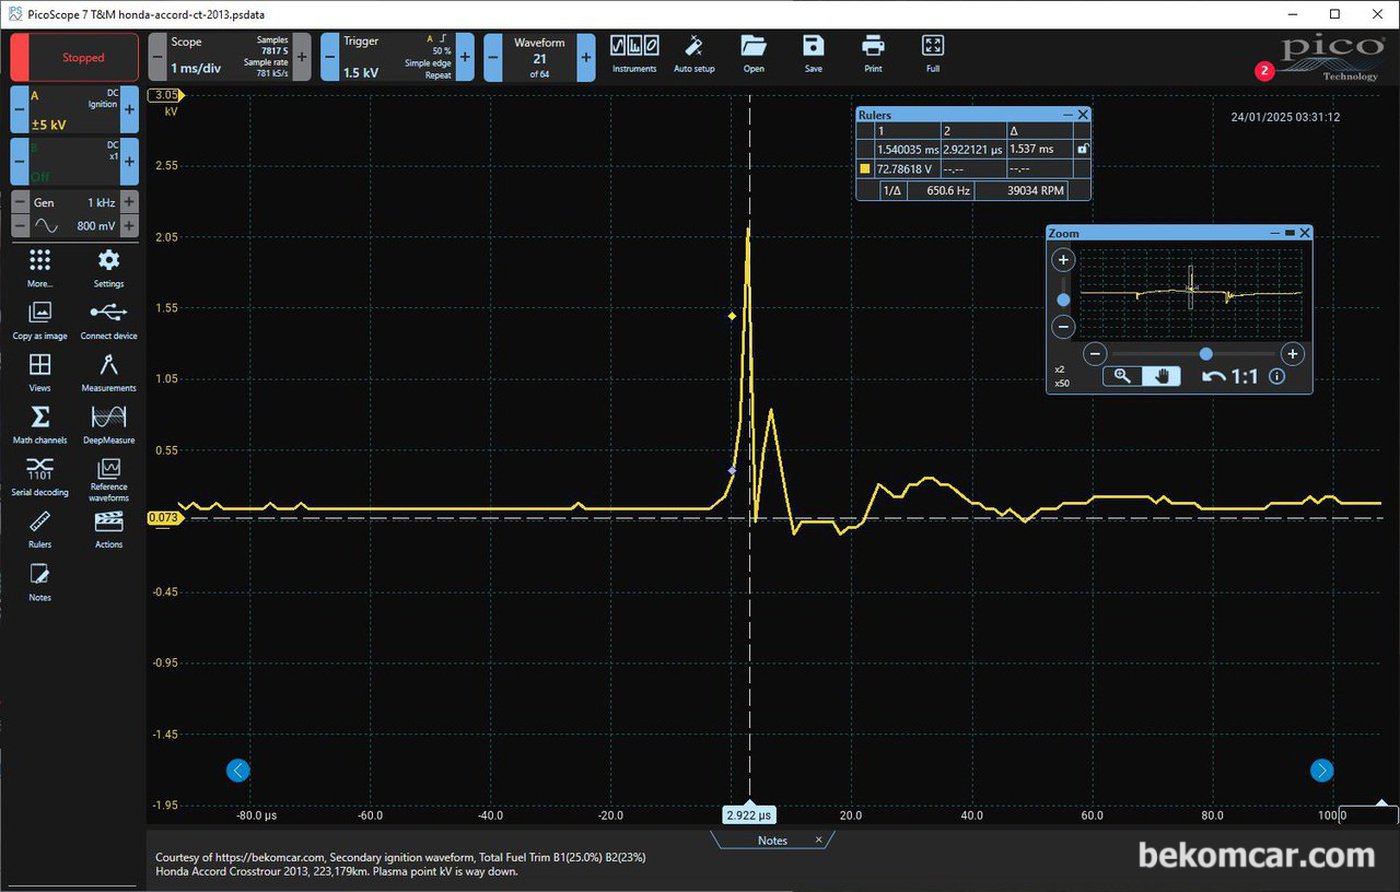Click the Auto setup icon
The height and width of the screenshot is (892, 1400).
tap(694, 55)
